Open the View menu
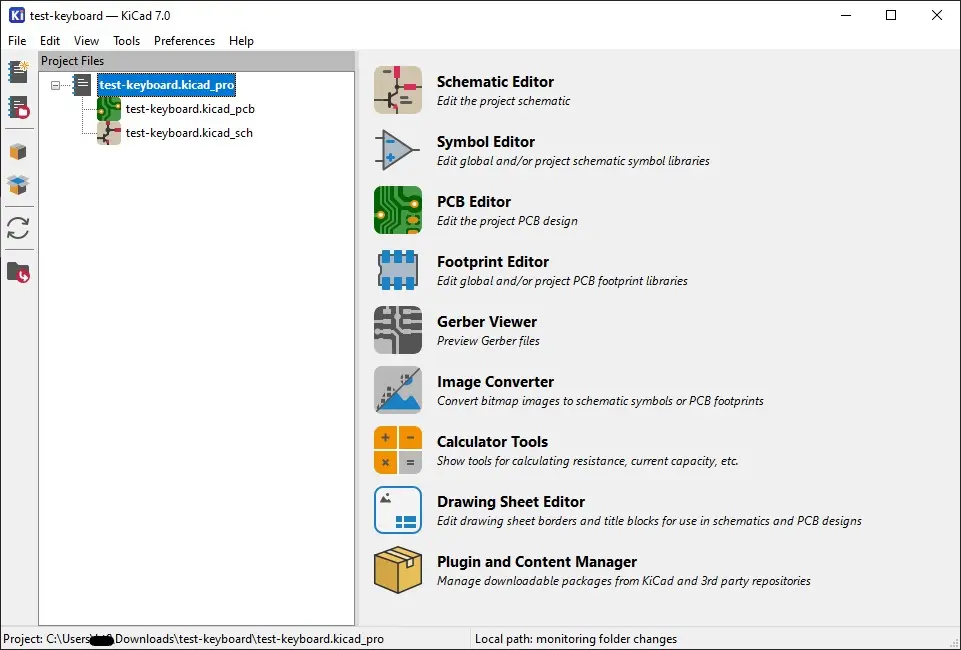 (x=86, y=40)
